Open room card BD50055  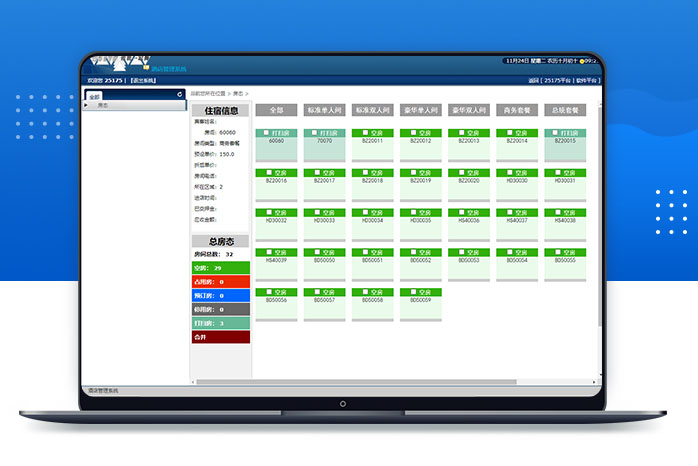[565, 265]
